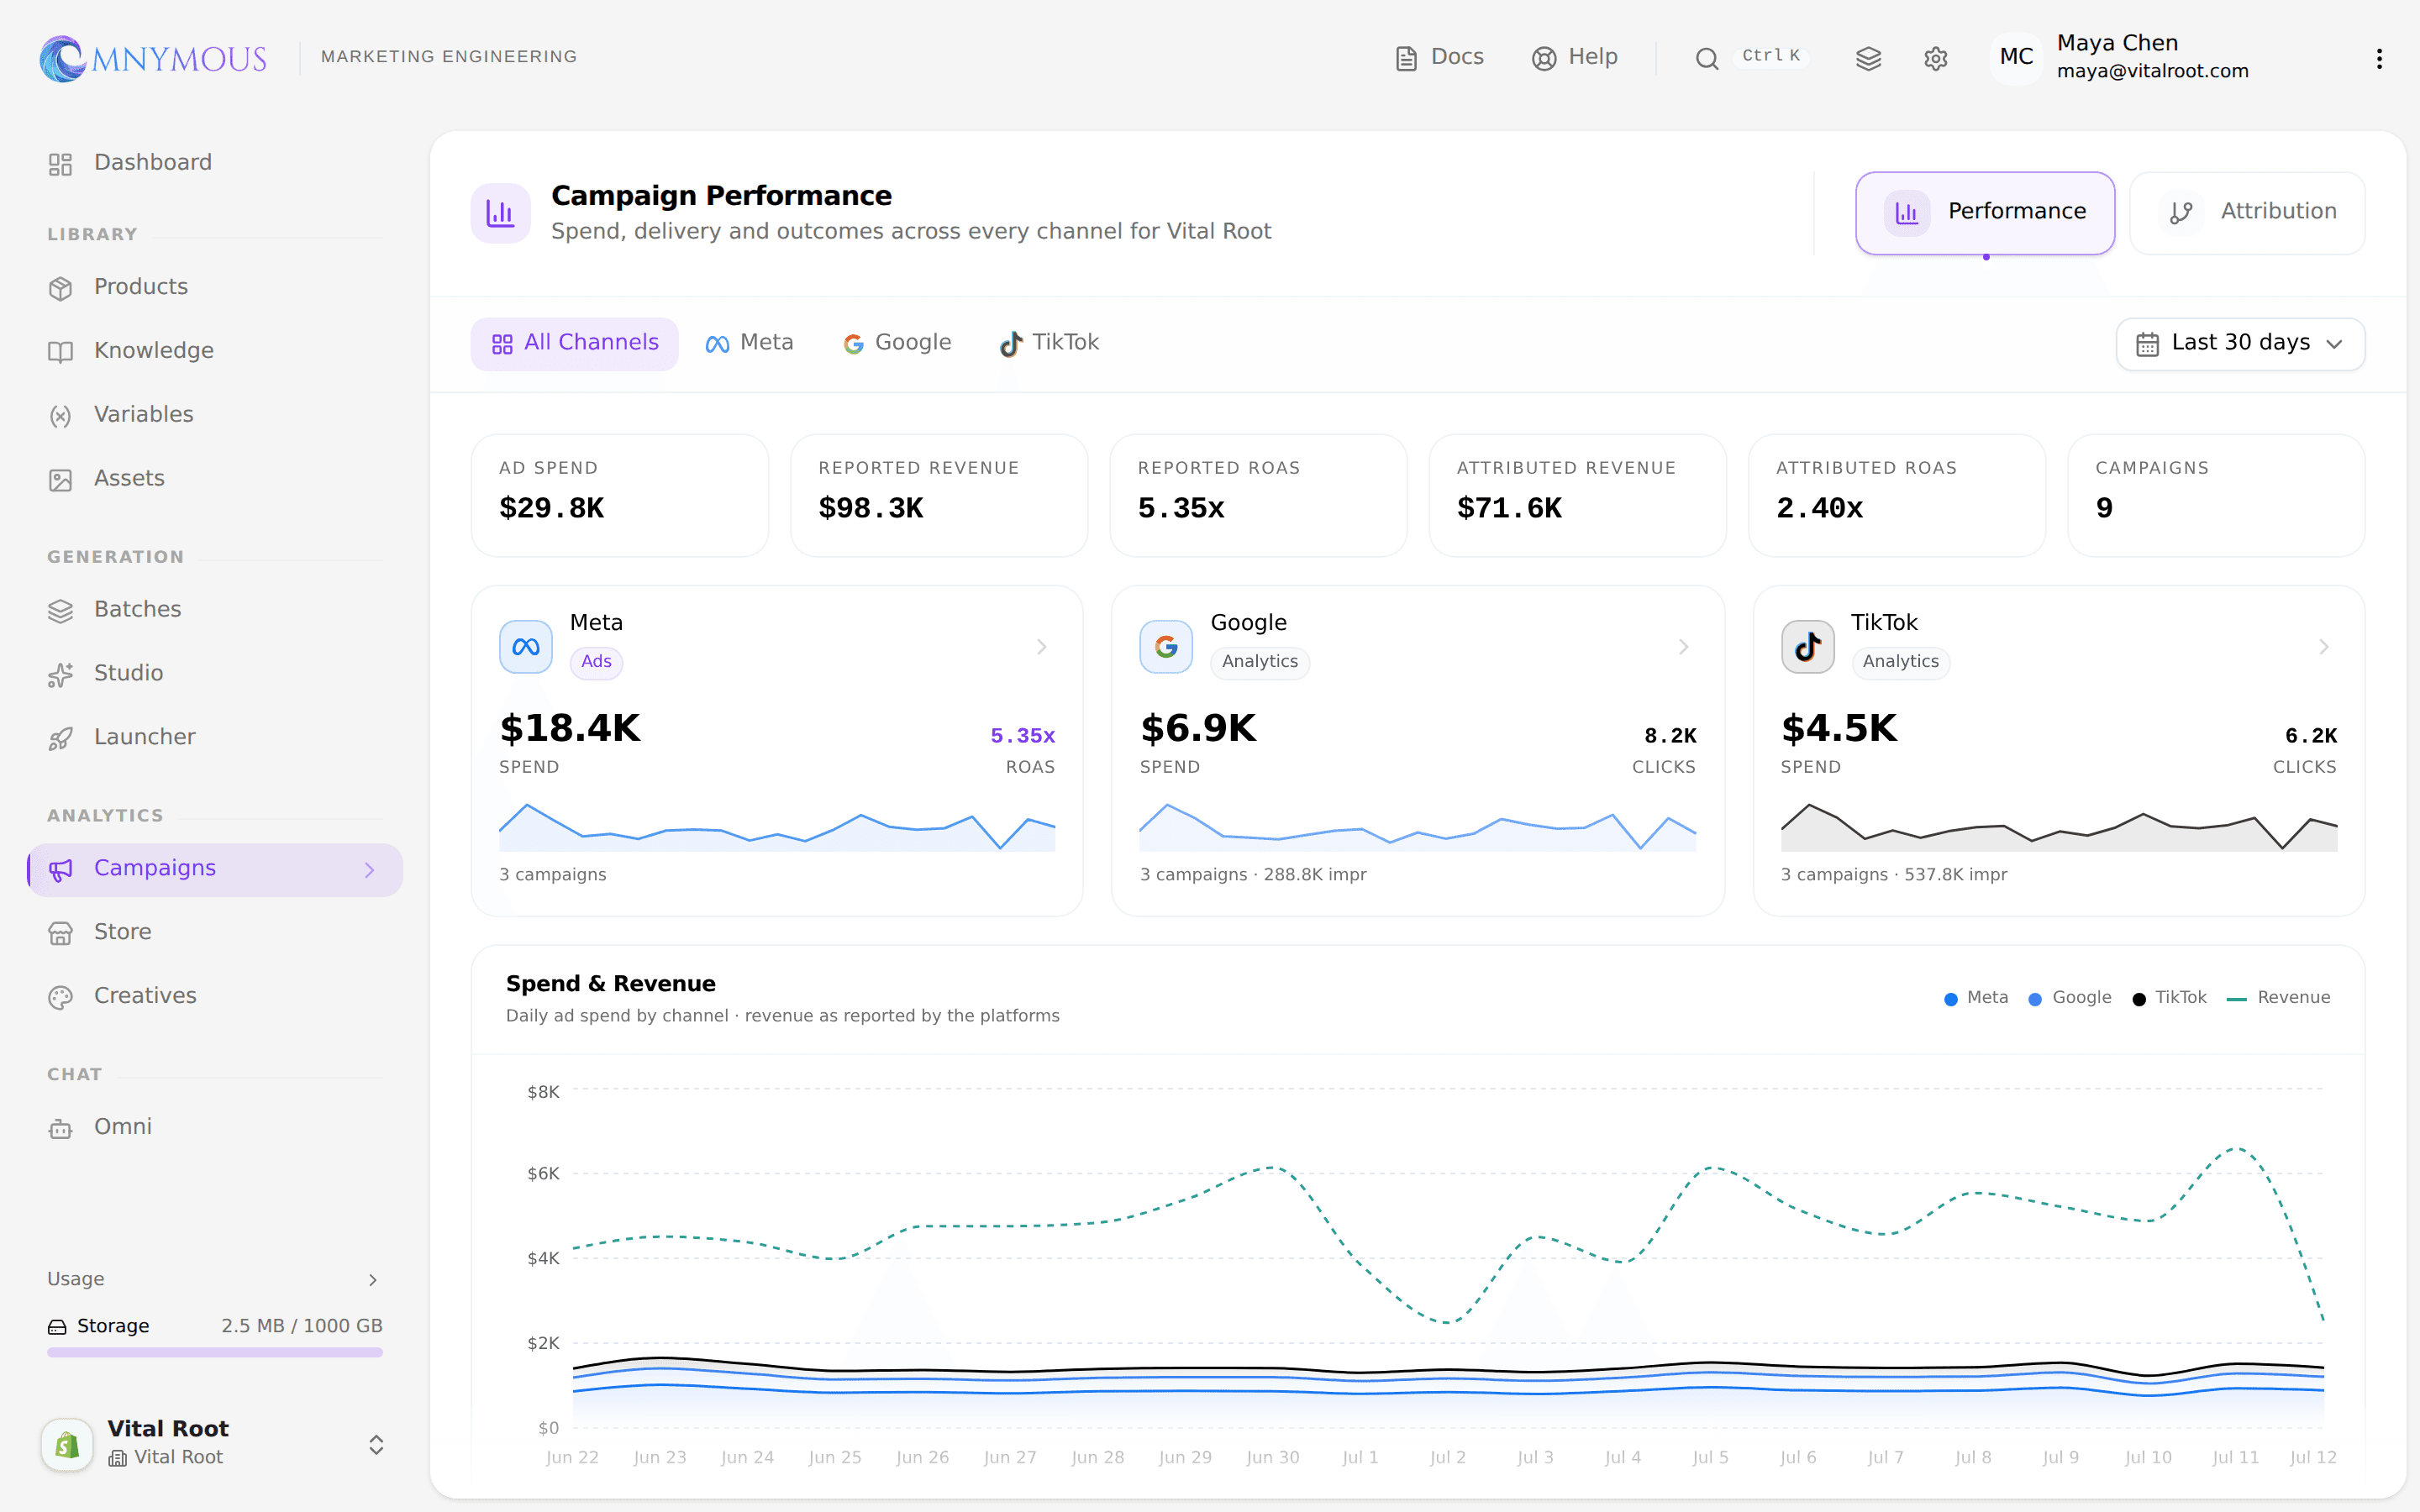Open settings gear icon in header

pos(1935,58)
